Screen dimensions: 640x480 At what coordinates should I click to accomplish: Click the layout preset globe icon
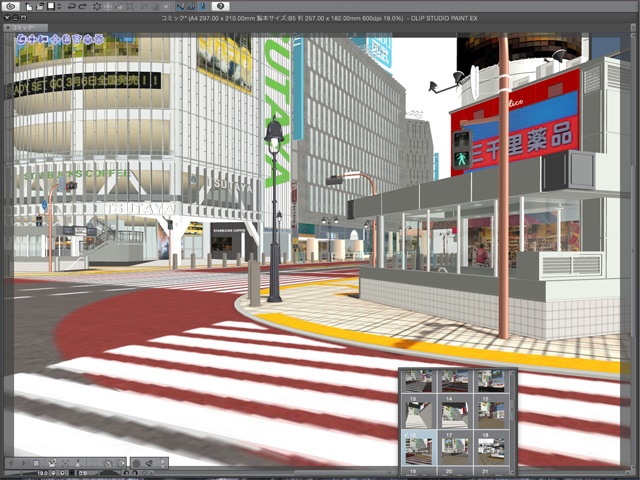[109, 463]
